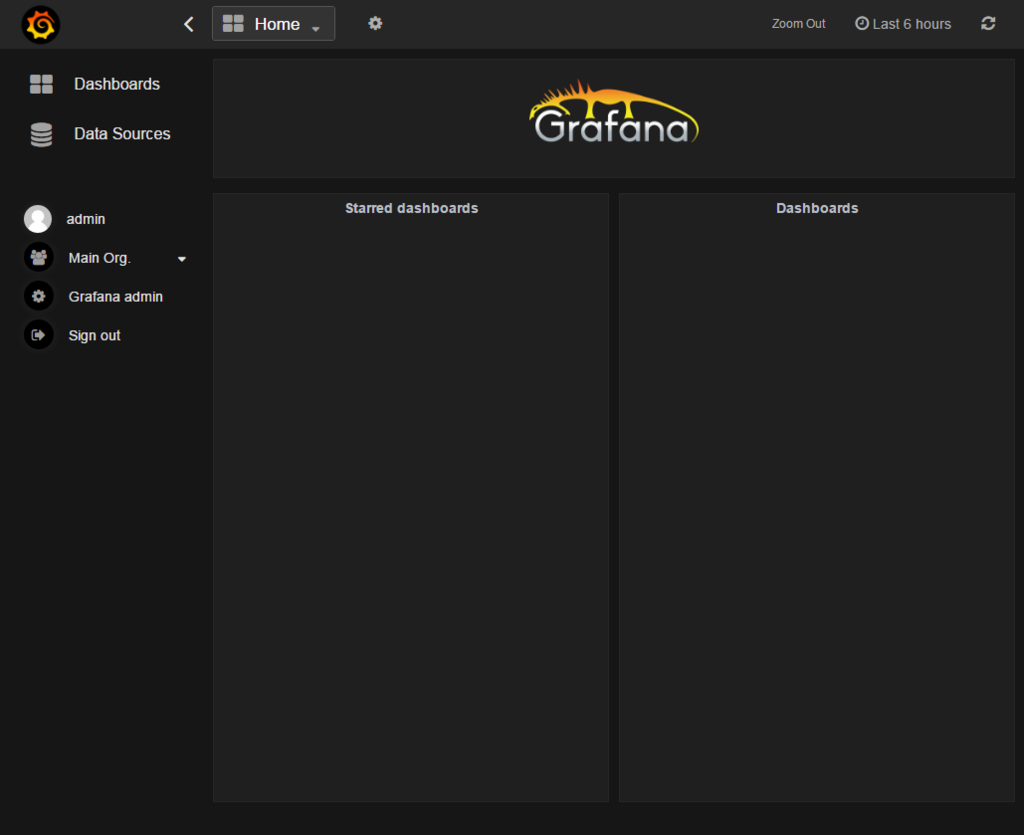Expand the Main Org. dropdown caret

click(182, 259)
